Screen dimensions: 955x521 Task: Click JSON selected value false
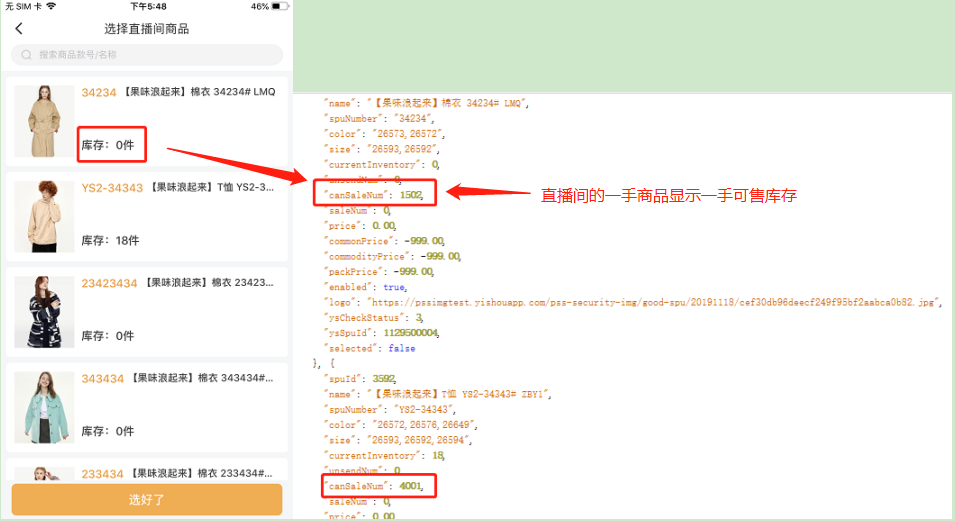(402, 349)
